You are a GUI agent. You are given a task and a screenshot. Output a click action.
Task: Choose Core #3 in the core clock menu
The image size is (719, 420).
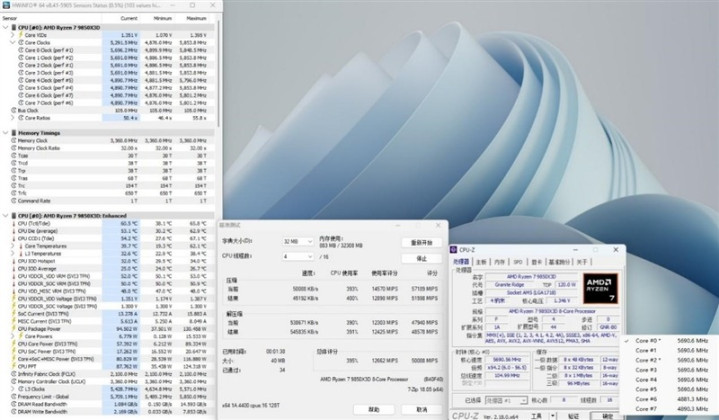tap(669, 370)
